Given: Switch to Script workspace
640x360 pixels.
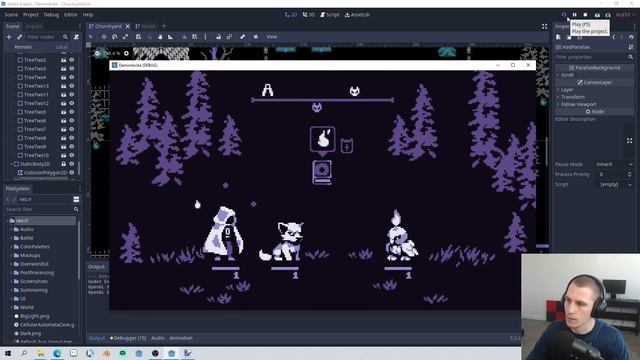Looking at the screenshot, I should [x=330, y=15].
